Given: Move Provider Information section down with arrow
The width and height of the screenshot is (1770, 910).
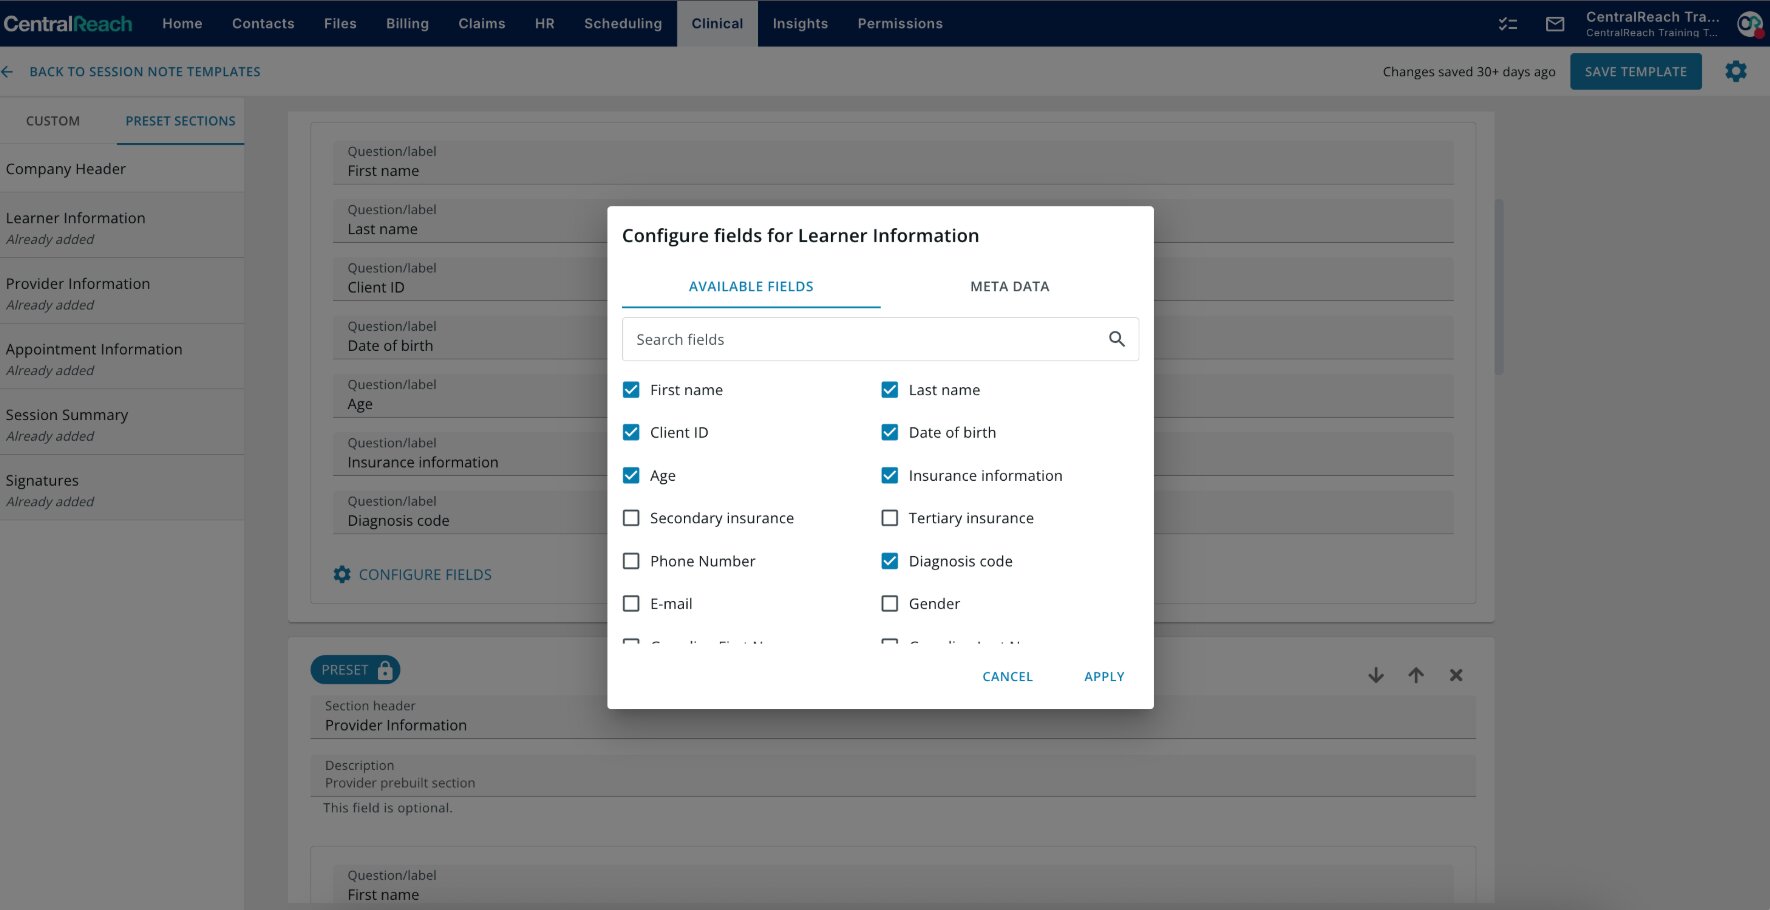Looking at the screenshot, I should point(1376,675).
